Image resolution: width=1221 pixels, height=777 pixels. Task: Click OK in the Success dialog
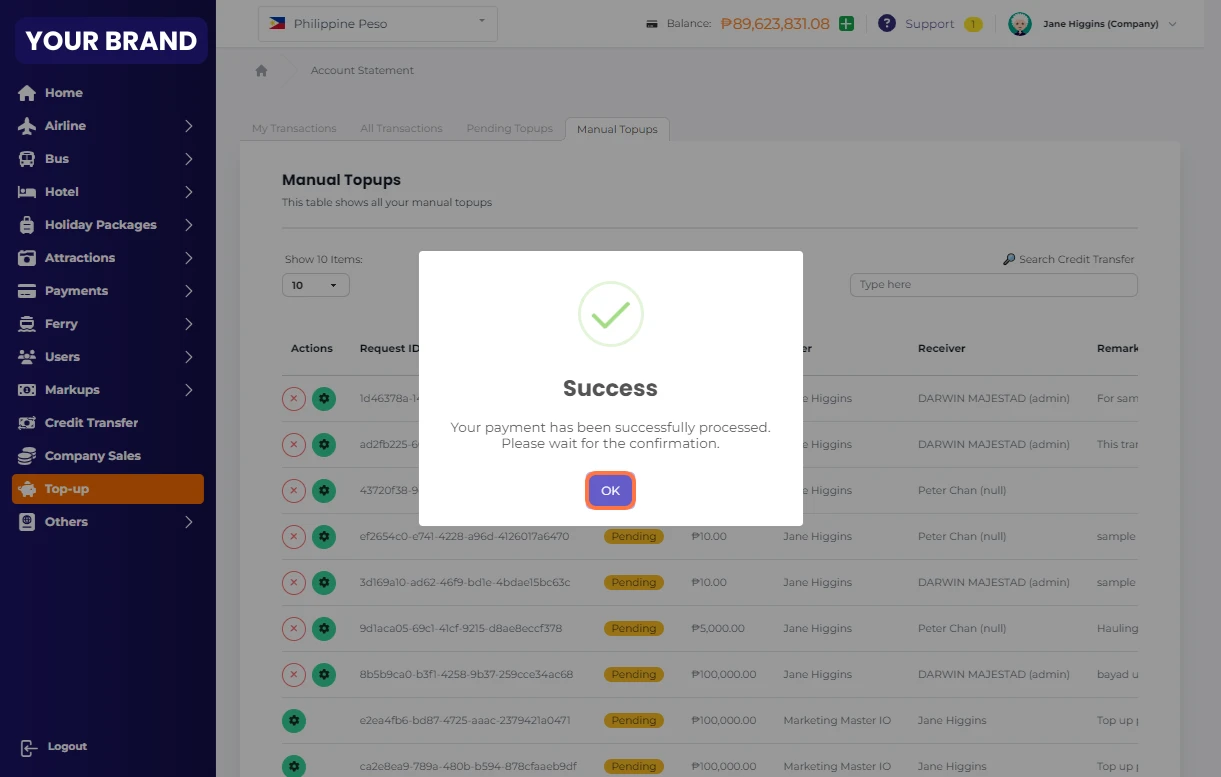pos(610,490)
